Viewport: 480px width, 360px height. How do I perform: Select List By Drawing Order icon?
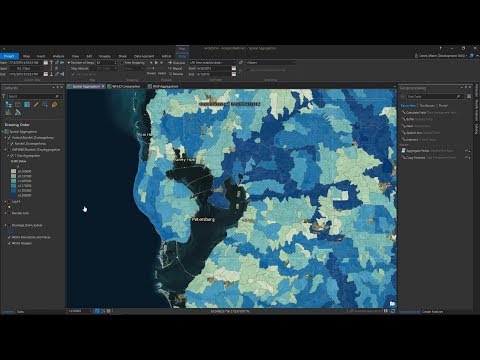click(x=9, y=105)
